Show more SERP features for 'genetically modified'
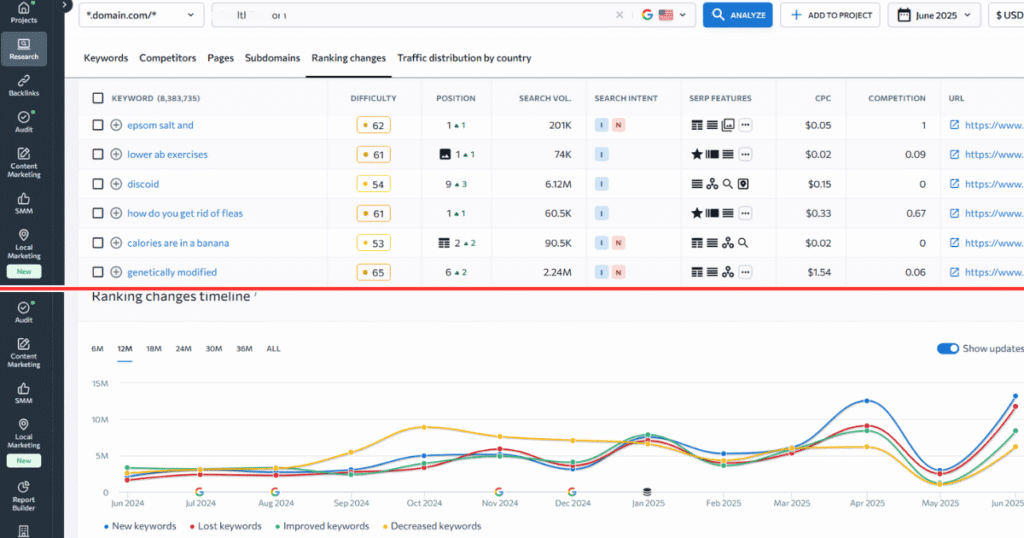This screenshot has height=538, width=1024. coord(745,272)
